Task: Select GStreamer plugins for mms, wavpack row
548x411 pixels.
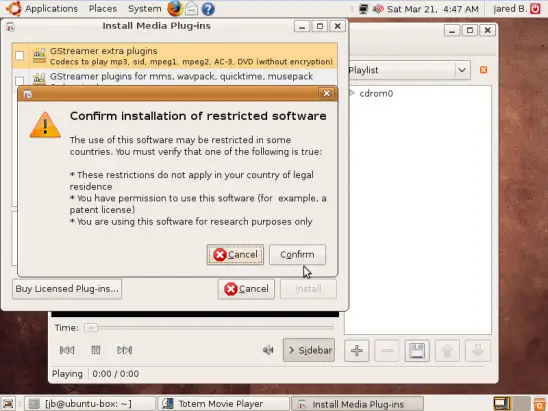Action: point(175,77)
